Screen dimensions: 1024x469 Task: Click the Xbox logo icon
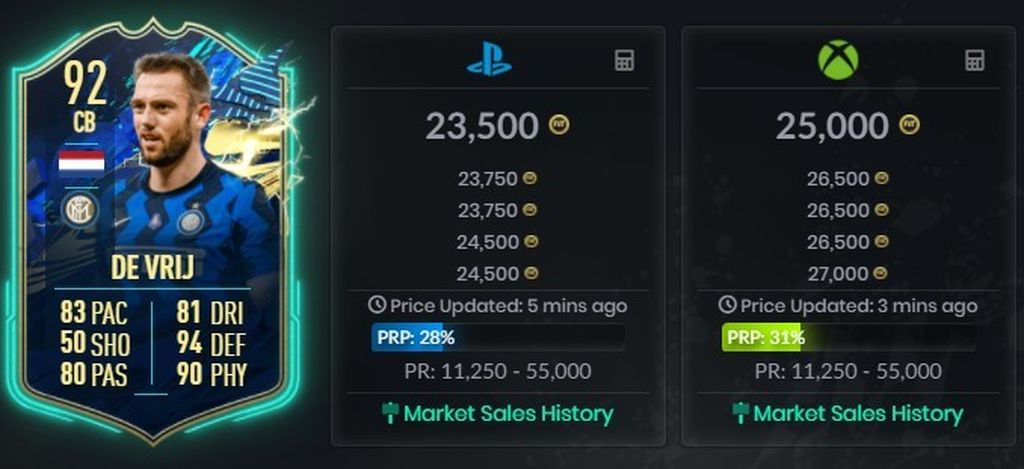coord(838,60)
